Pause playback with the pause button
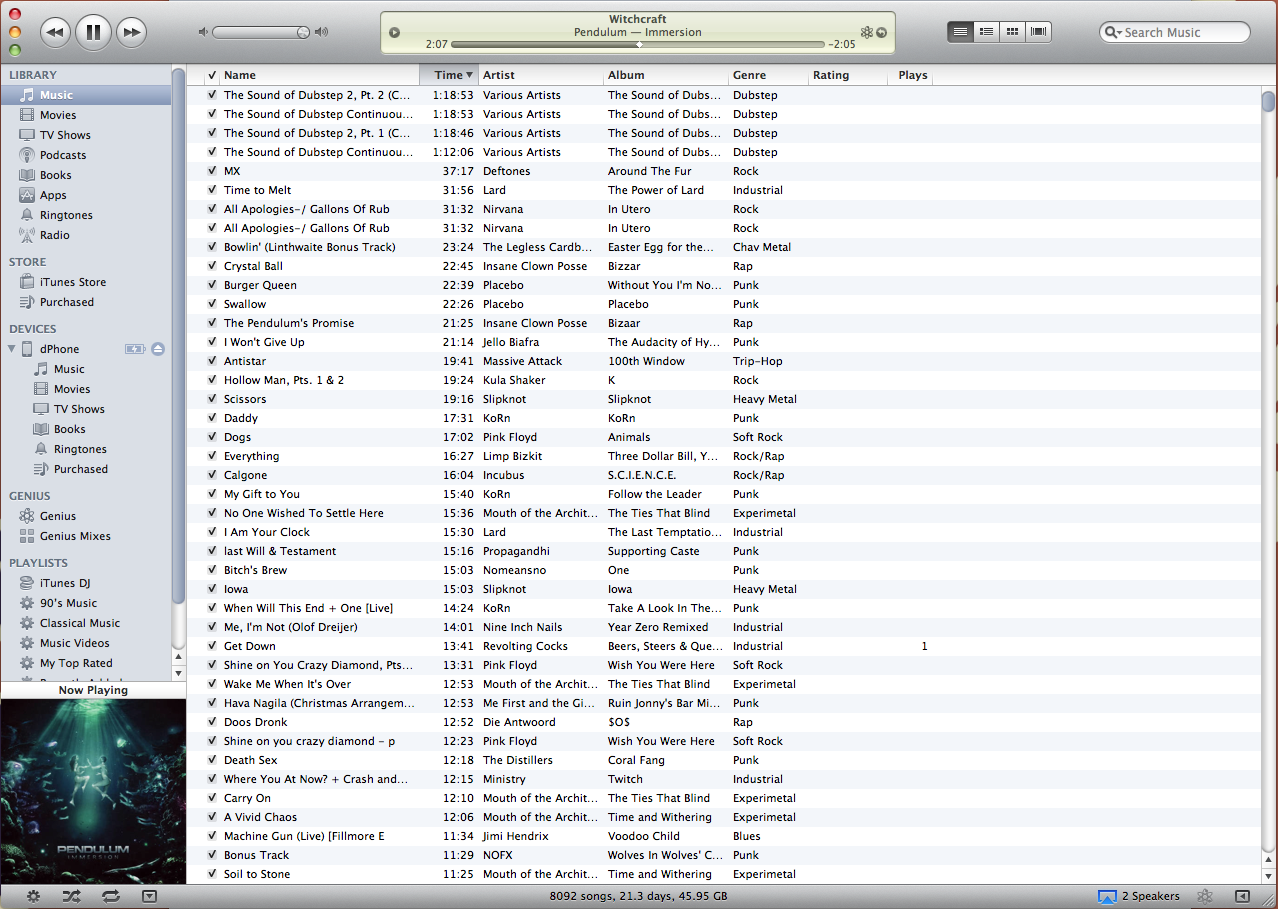 [93, 32]
